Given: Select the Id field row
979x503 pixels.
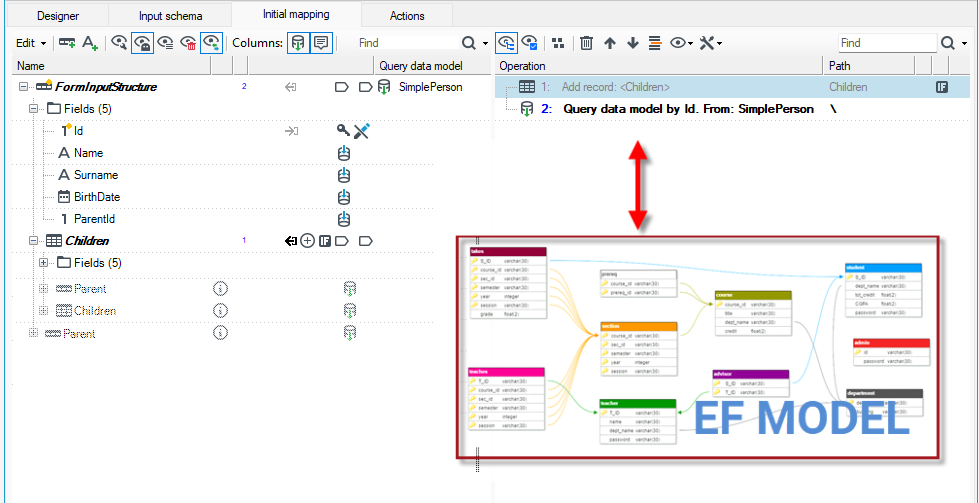Looking at the screenshot, I should point(222,131).
